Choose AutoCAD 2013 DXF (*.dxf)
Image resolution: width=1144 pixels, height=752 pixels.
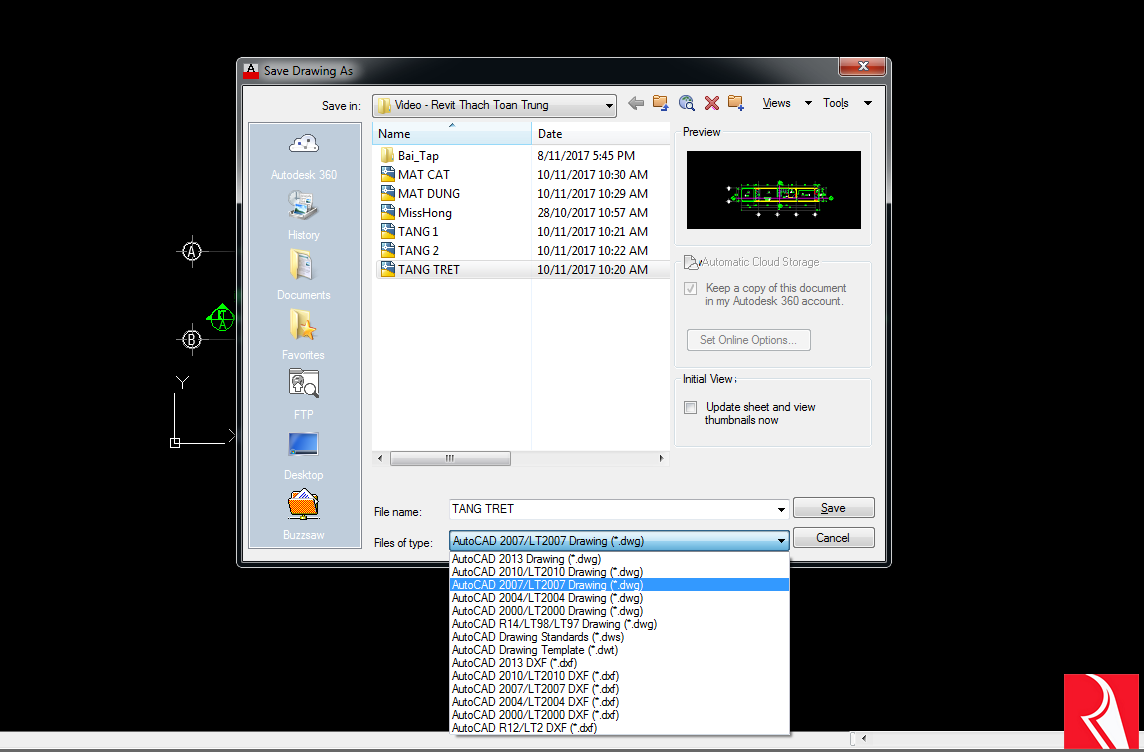pos(619,663)
